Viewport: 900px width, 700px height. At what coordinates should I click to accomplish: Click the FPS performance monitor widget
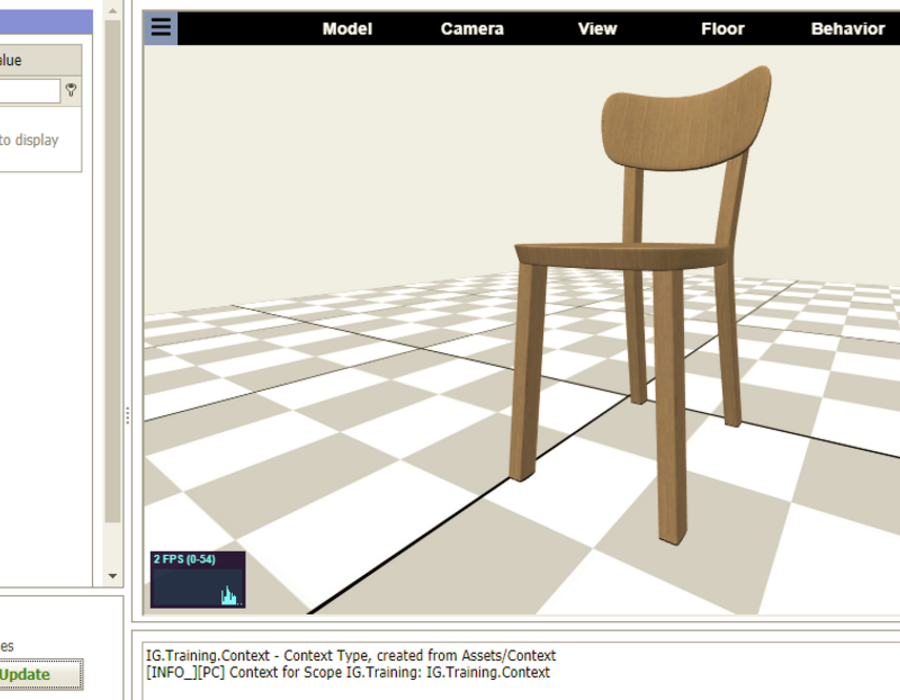(x=198, y=580)
